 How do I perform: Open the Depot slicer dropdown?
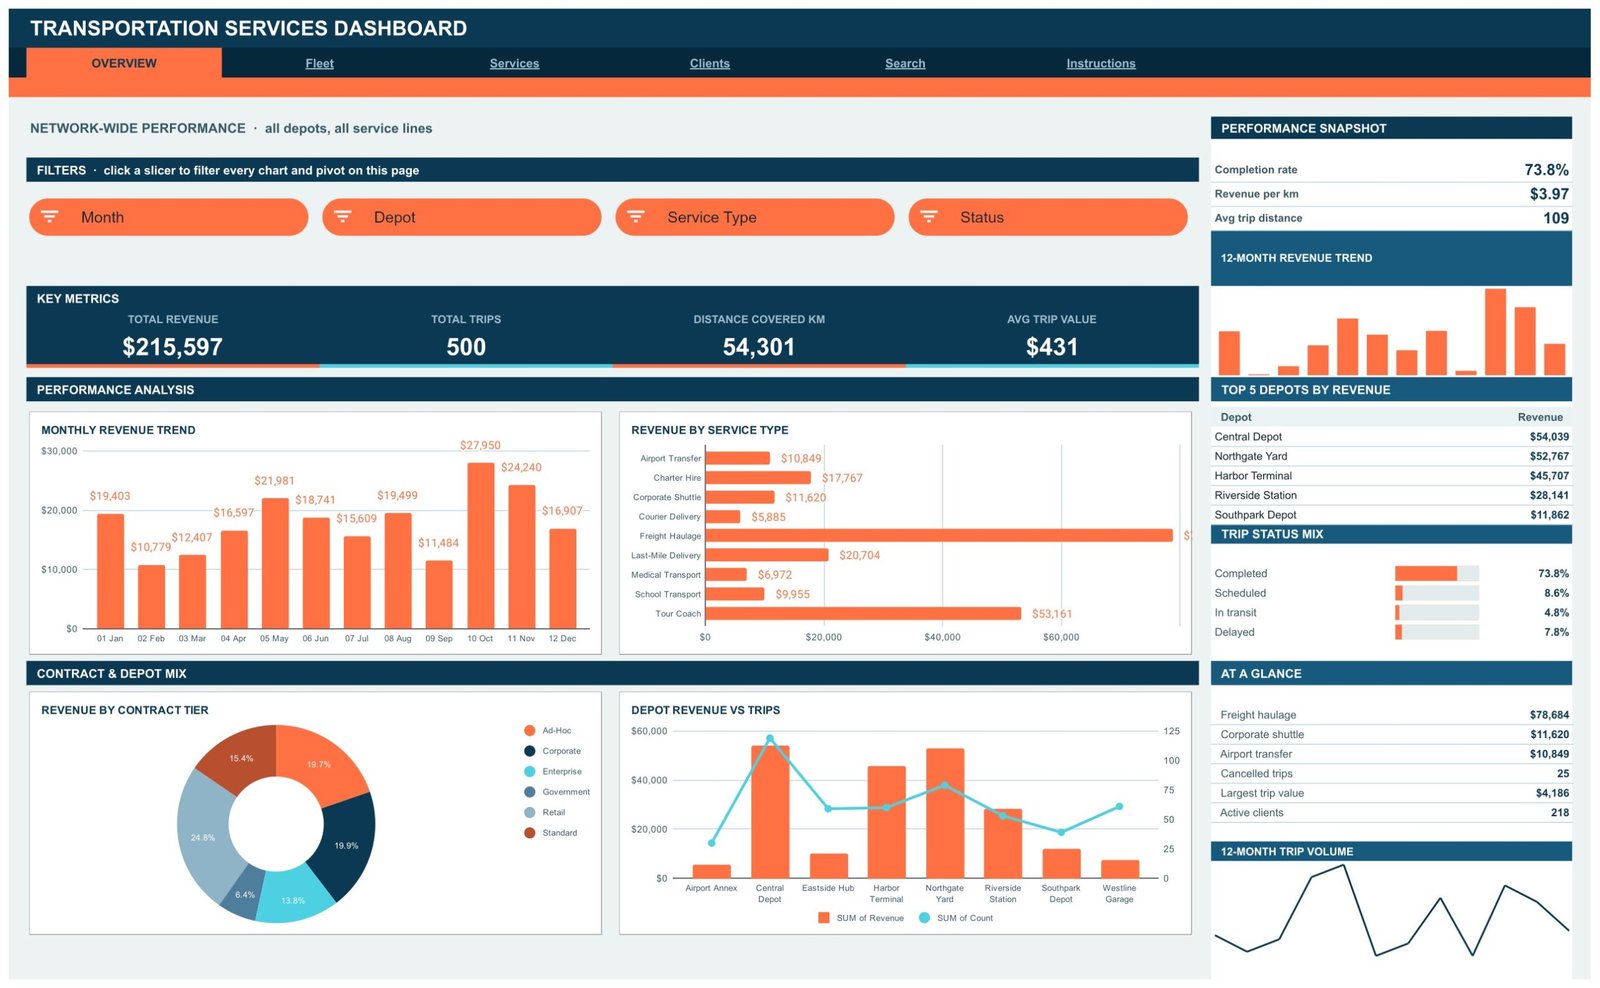pyautogui.click(x=461, y=217)
